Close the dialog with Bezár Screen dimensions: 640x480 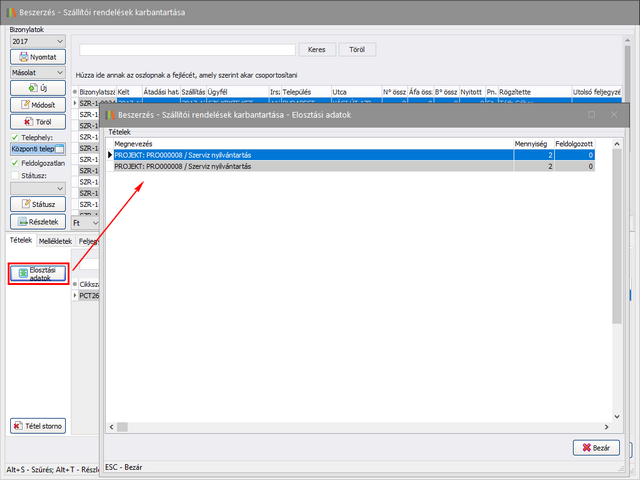tap(596, 447)
